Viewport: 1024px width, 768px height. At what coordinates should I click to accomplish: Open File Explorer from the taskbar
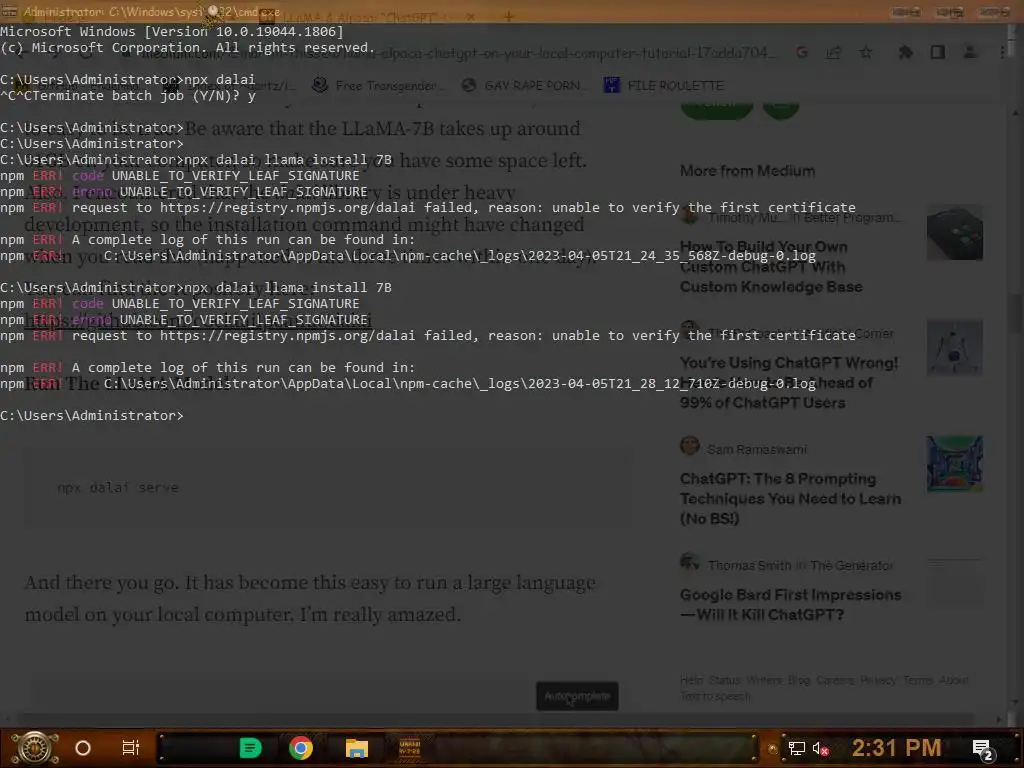click(357, 748)
